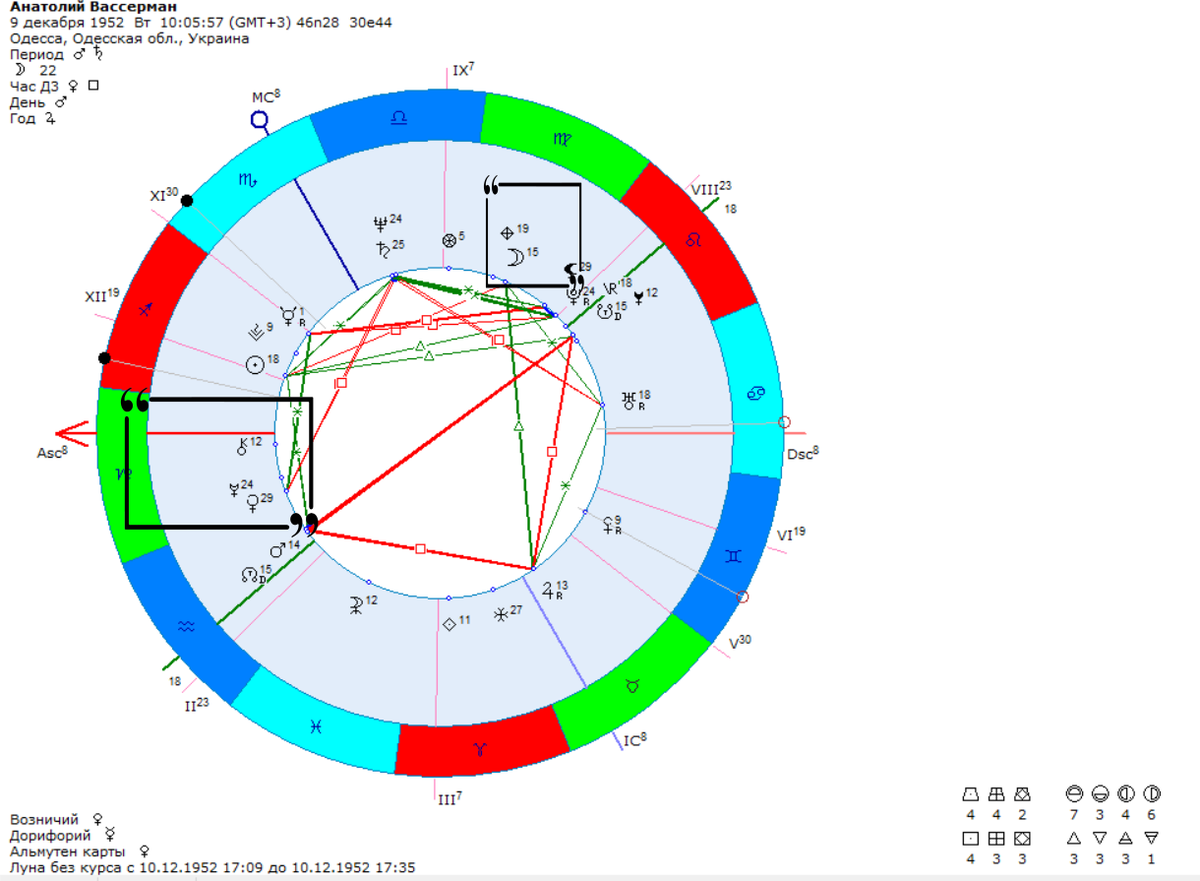Select the XII house cusp label
The image size is (1200, 881).
(102, 296)
